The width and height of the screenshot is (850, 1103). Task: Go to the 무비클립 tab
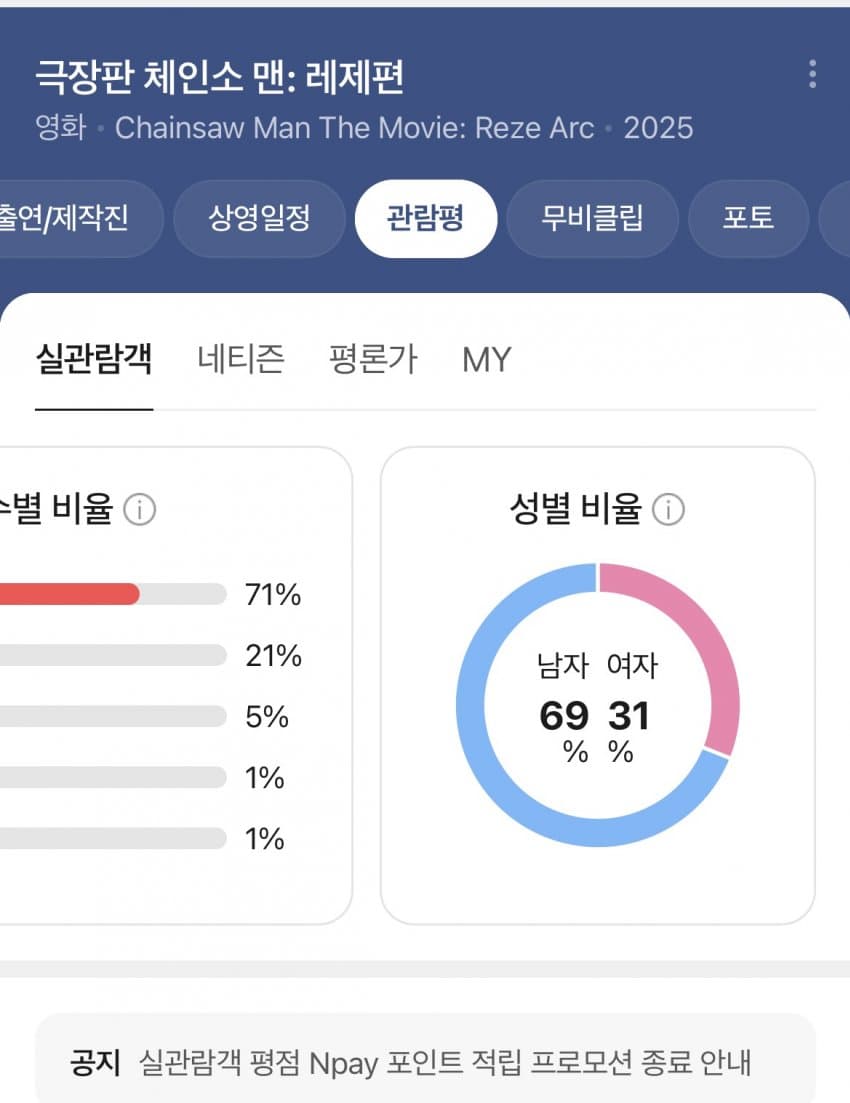tap(592, 218)
